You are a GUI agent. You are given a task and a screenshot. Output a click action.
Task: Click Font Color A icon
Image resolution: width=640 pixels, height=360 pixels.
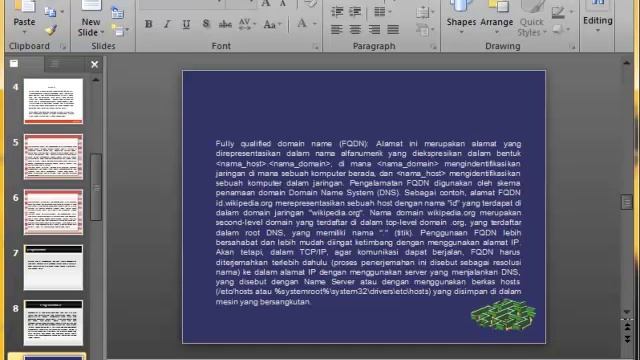pyautogui.click(x=302, y=24)
